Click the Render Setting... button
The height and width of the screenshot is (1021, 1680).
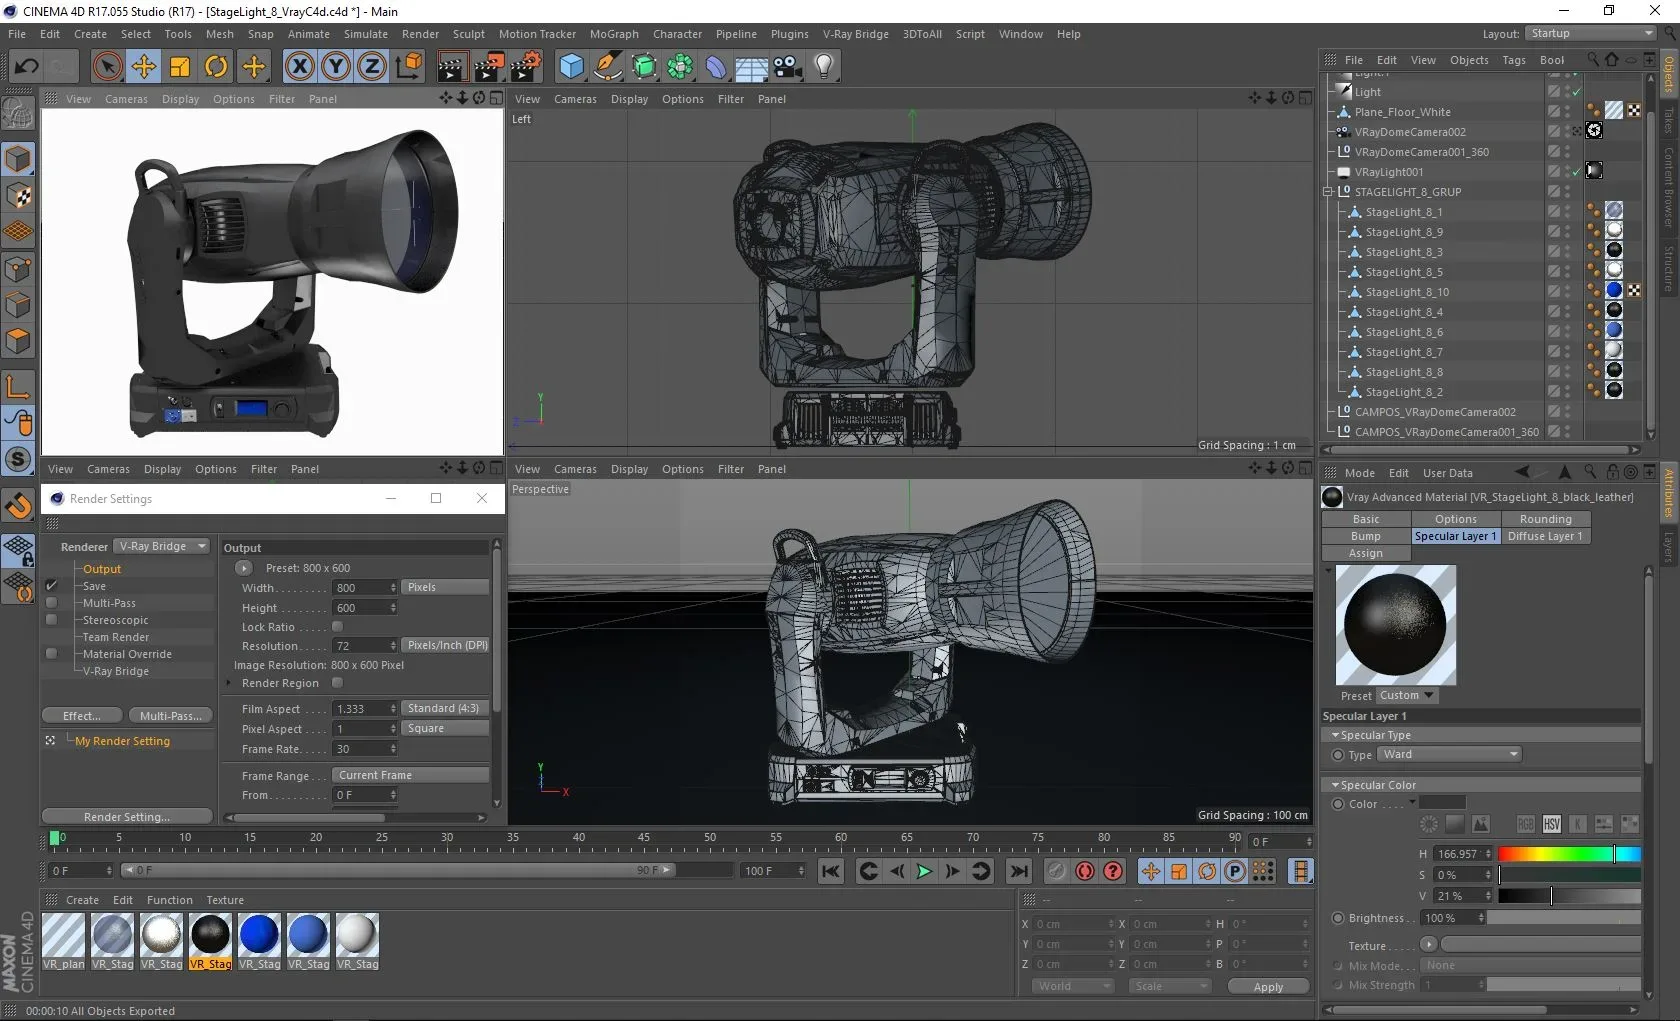[127, 817]
